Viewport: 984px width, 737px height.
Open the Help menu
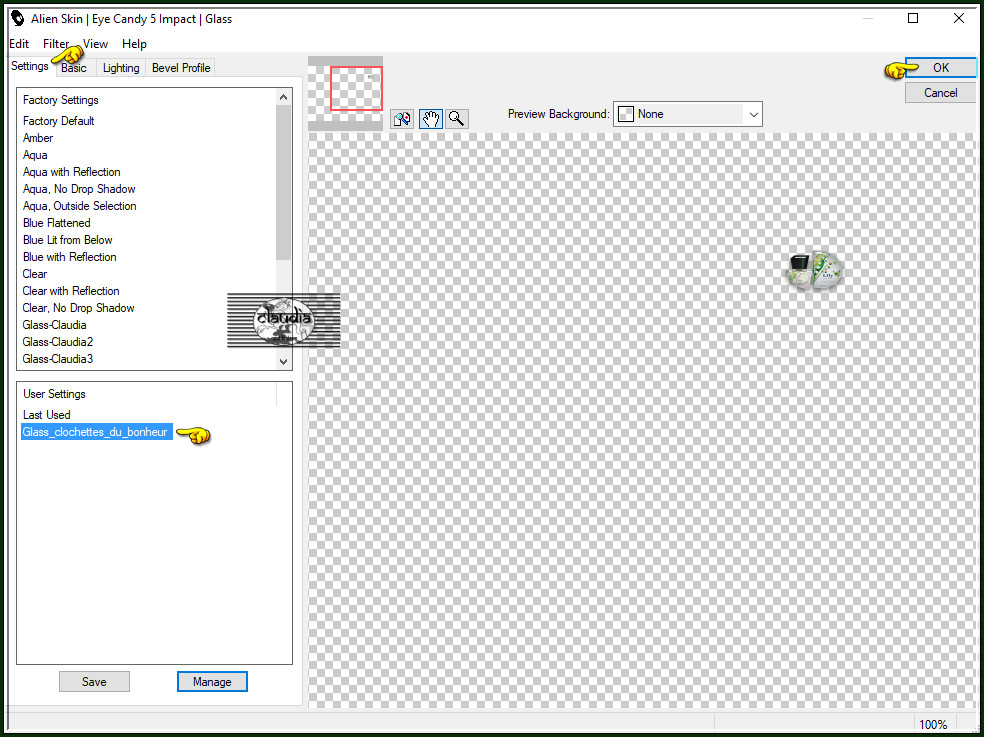pyautogui.click(x=134, y=44)
